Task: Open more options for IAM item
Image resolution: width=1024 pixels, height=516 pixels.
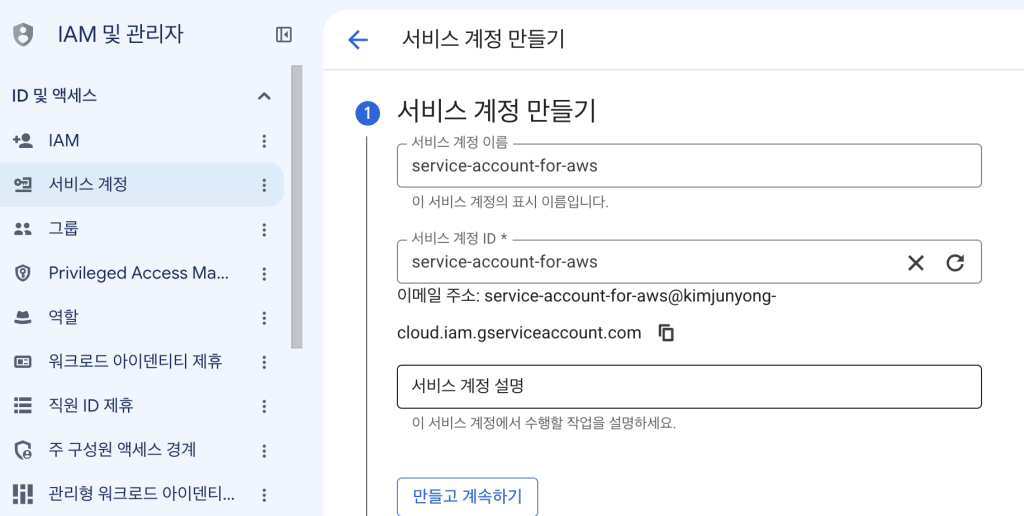Action: tap(264, 141)
